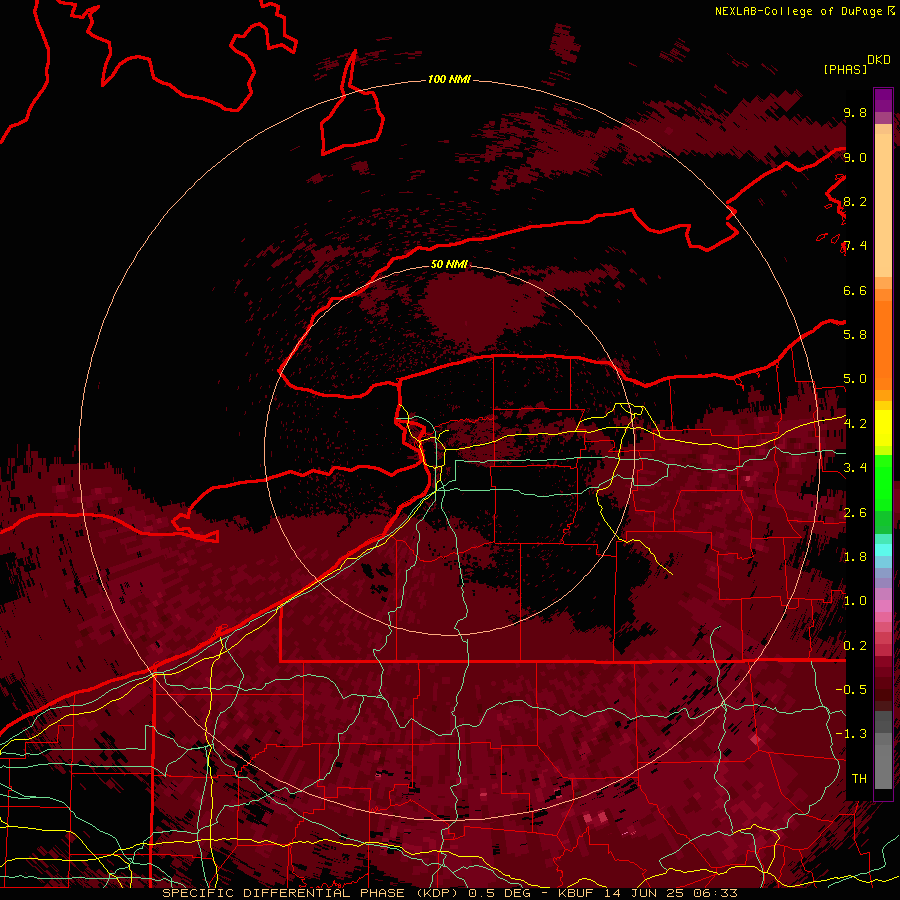Click the 2.6 value on color scale
This screenshot has height=900, width=900.
855,513
